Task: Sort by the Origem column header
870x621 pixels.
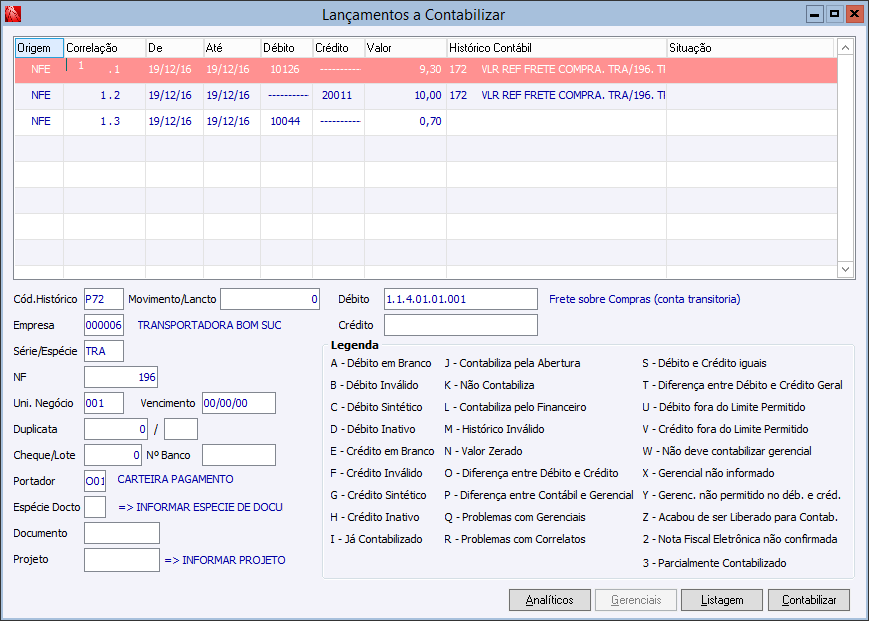Action: (38, 48)
